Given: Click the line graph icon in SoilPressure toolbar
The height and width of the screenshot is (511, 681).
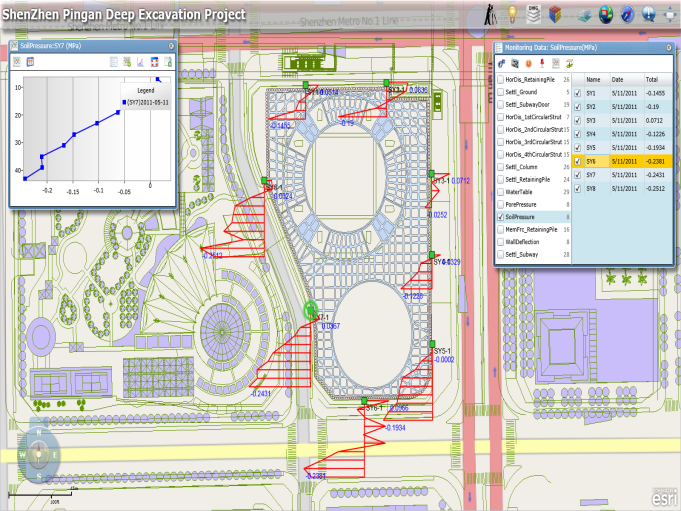Looking at the screenshot, I should click(x=140, y=62).
